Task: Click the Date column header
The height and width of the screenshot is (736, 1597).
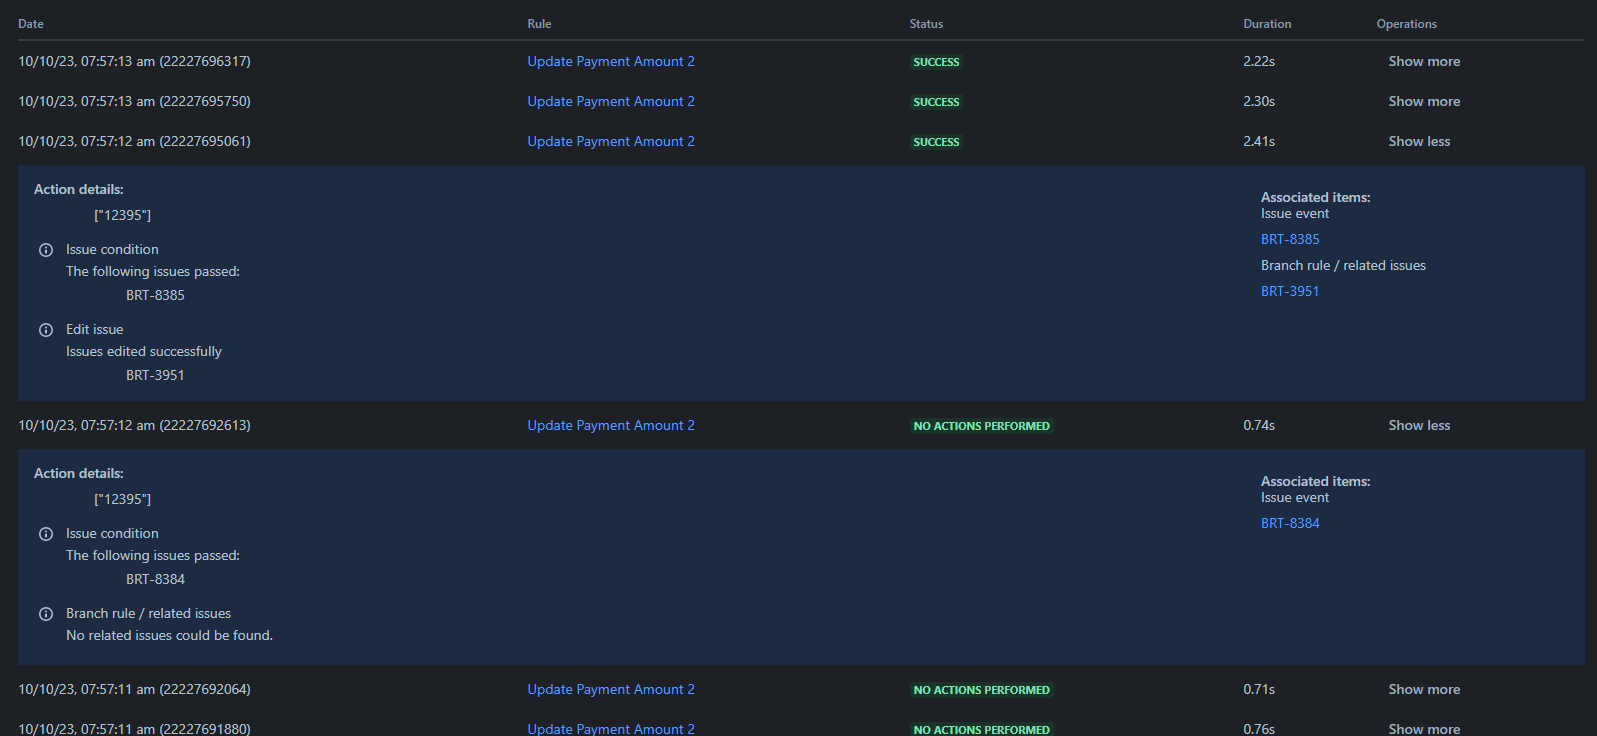Action: (x=31, y=24)
